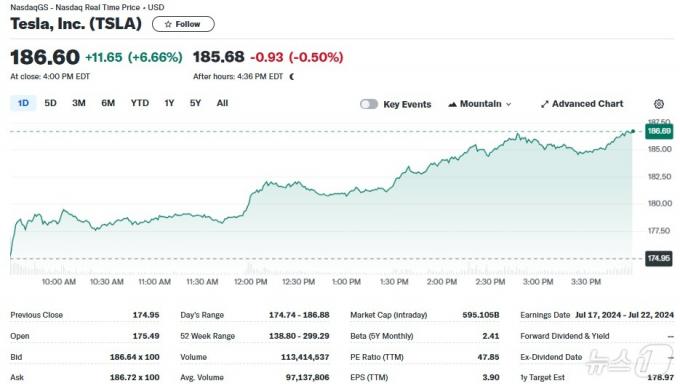Select the 3M range tab

point(78,103)
